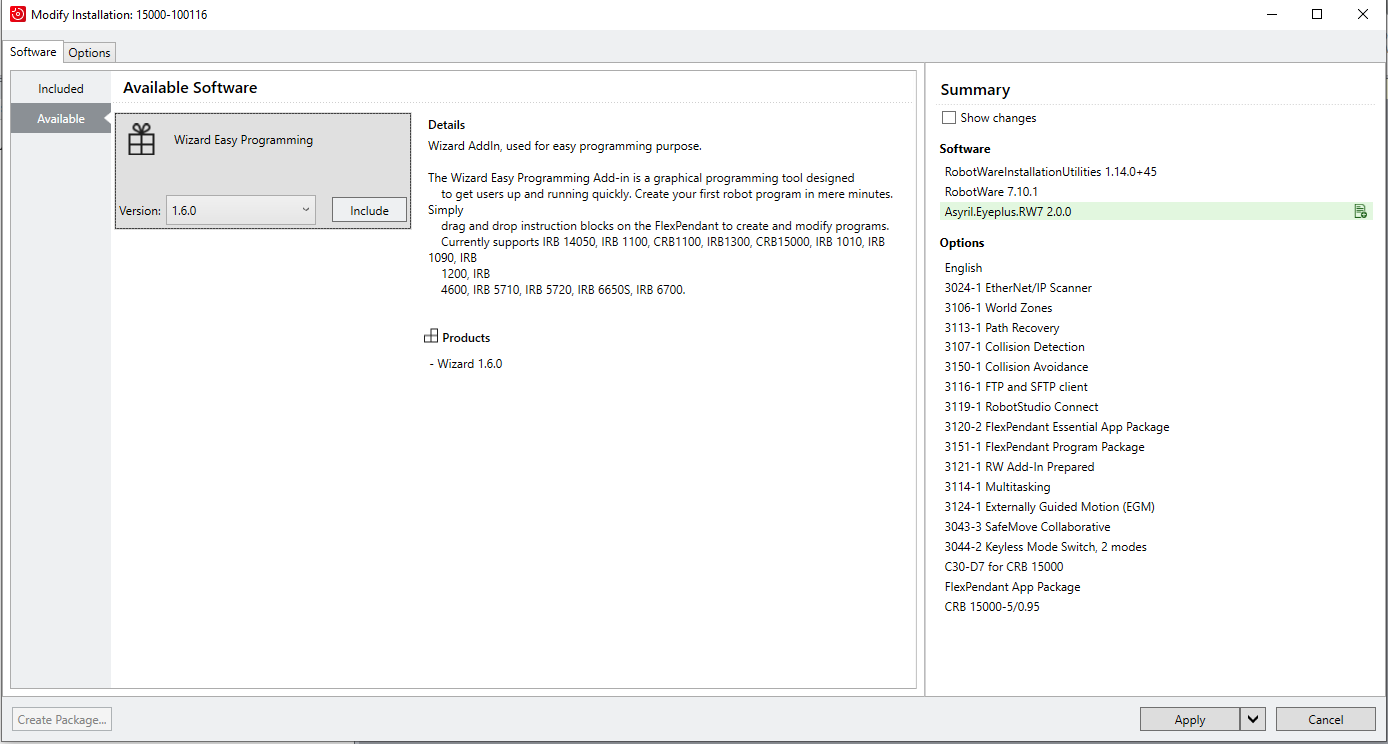The image size is (1388, 744).
Task: Select the RobotWare 7.10.1 entry
Action: (992, 192)
